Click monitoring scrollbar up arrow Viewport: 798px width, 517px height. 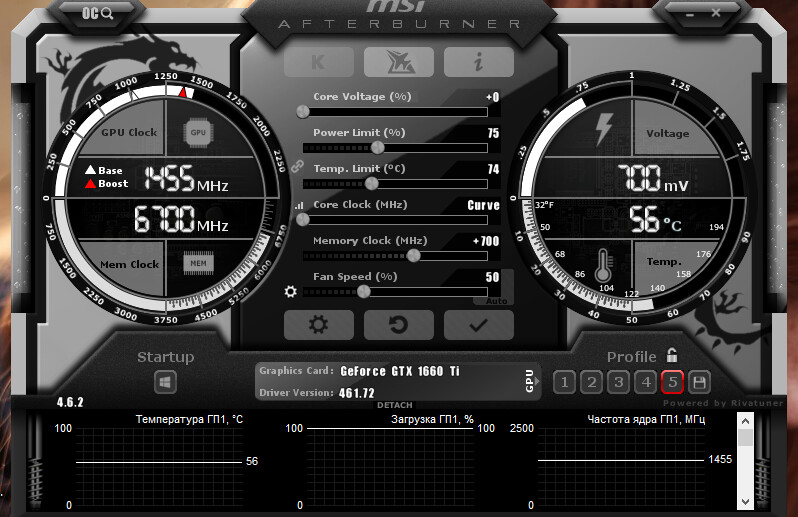click(x=745, y=421)
